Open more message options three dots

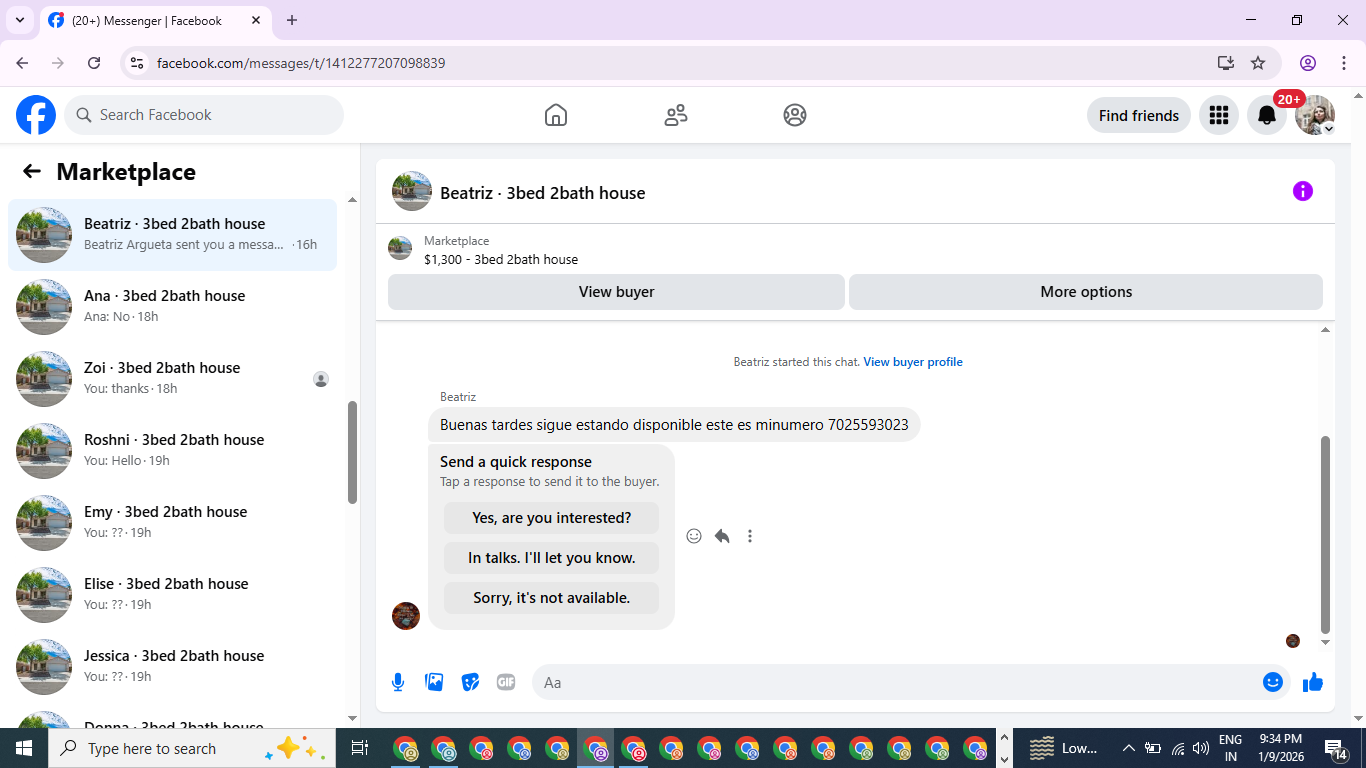coord(750,536)
